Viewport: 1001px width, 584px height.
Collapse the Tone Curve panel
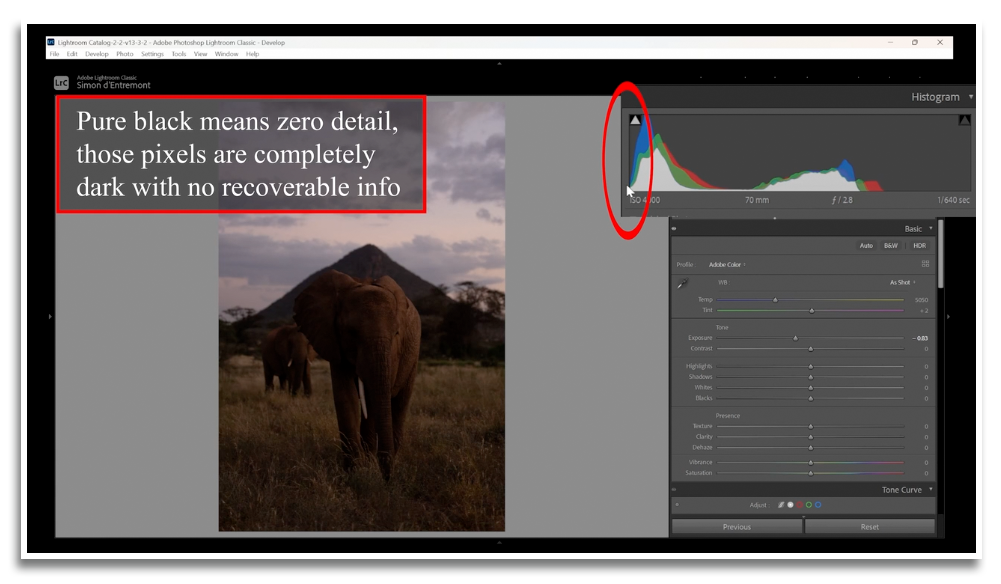tap(931, 490)
